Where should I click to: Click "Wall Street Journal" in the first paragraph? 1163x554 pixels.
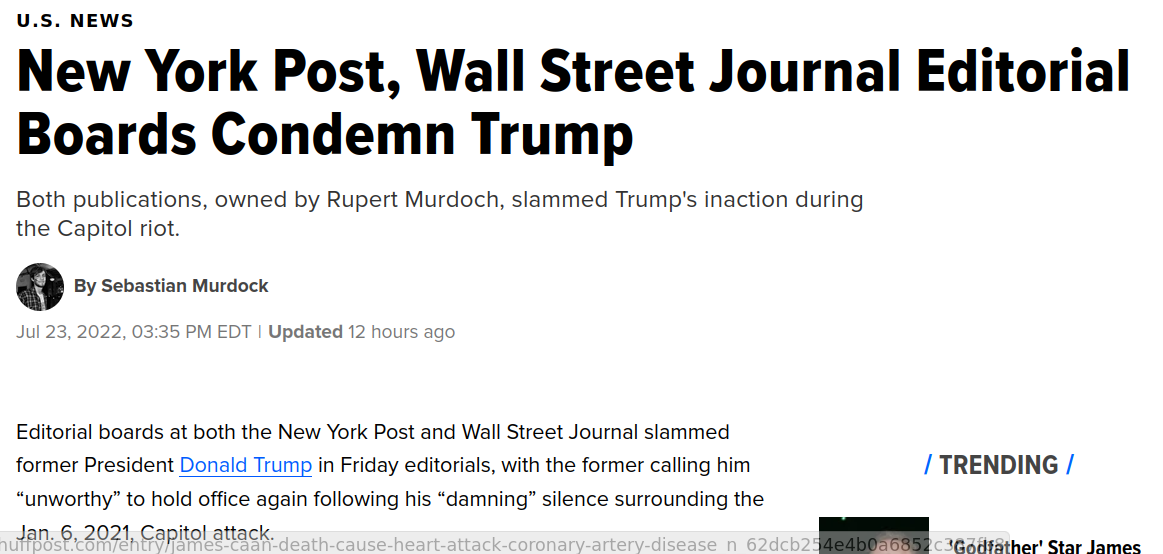coord(550,432)
